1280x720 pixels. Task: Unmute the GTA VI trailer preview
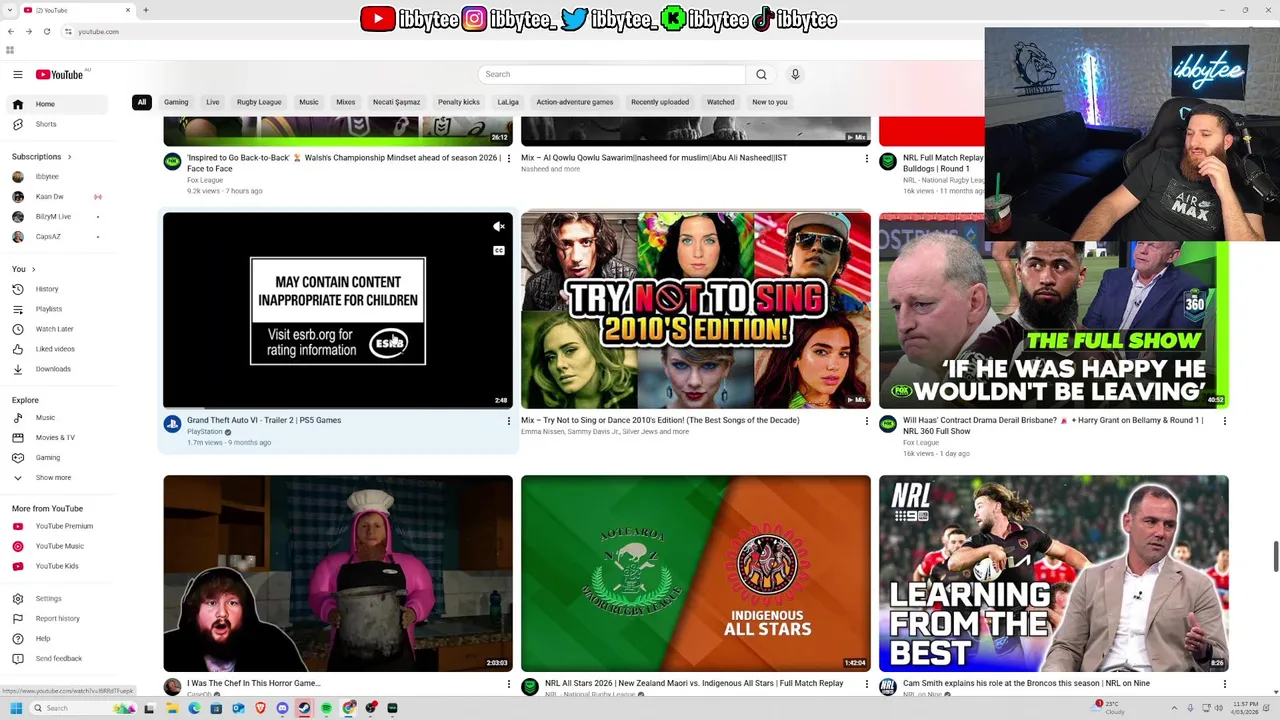499,227
